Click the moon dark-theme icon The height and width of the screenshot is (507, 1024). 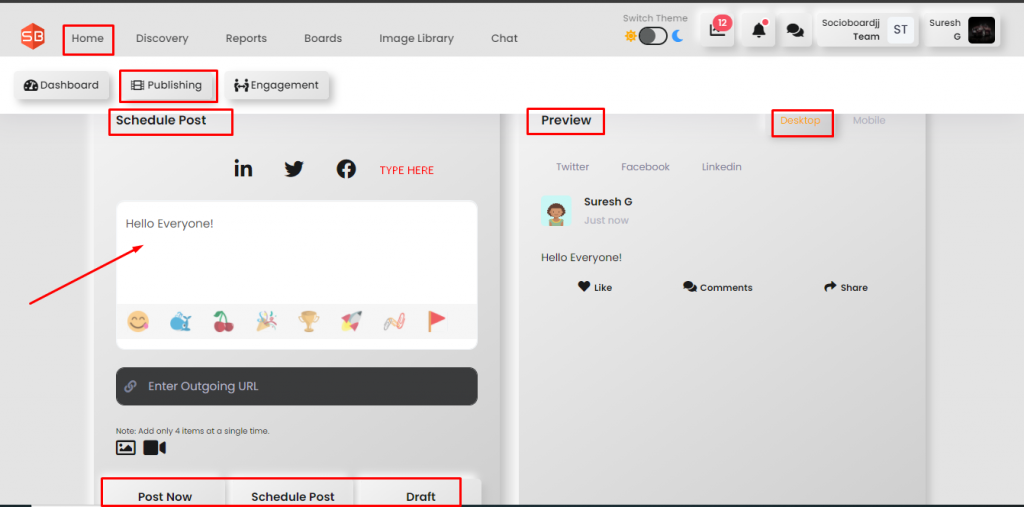[x=678, y=36]
